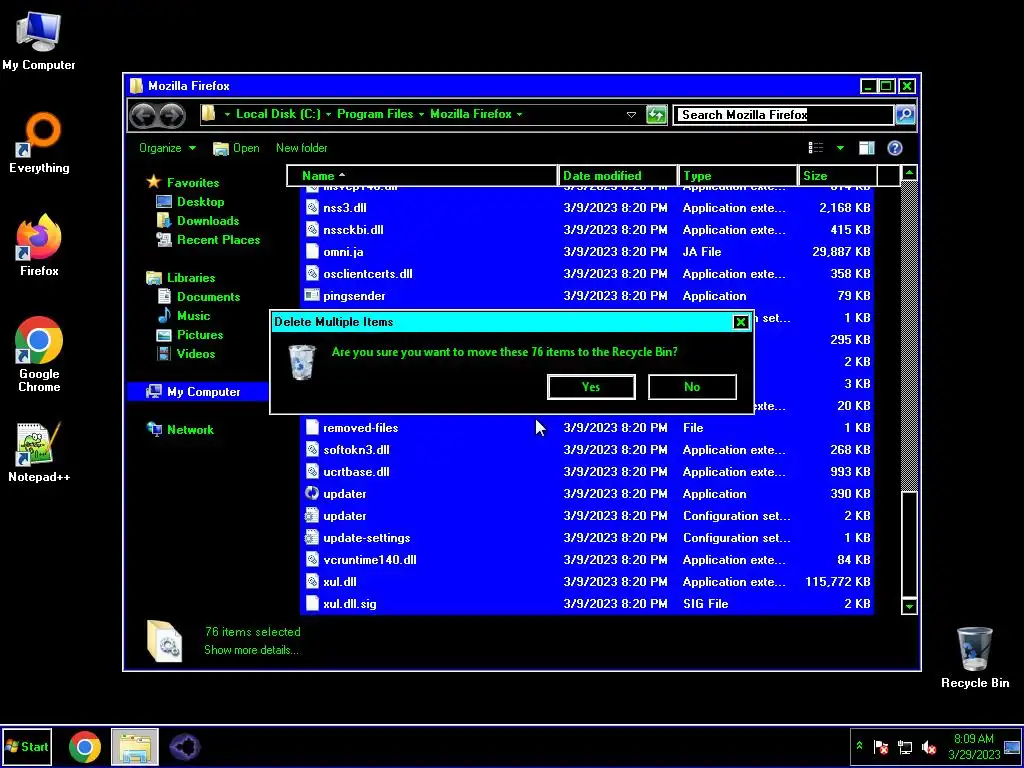Image resolution: width=1024 pixels, height=768 pixels.
Task: Create a New folder from toolbar
Action: pos(302,148)
